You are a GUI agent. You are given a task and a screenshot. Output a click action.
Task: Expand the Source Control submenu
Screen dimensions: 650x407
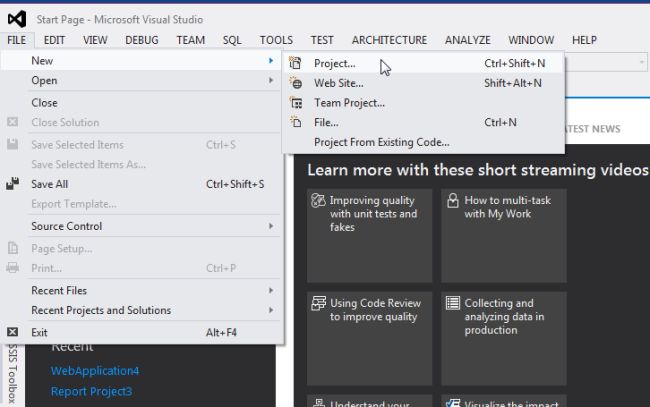click(270, 227)
